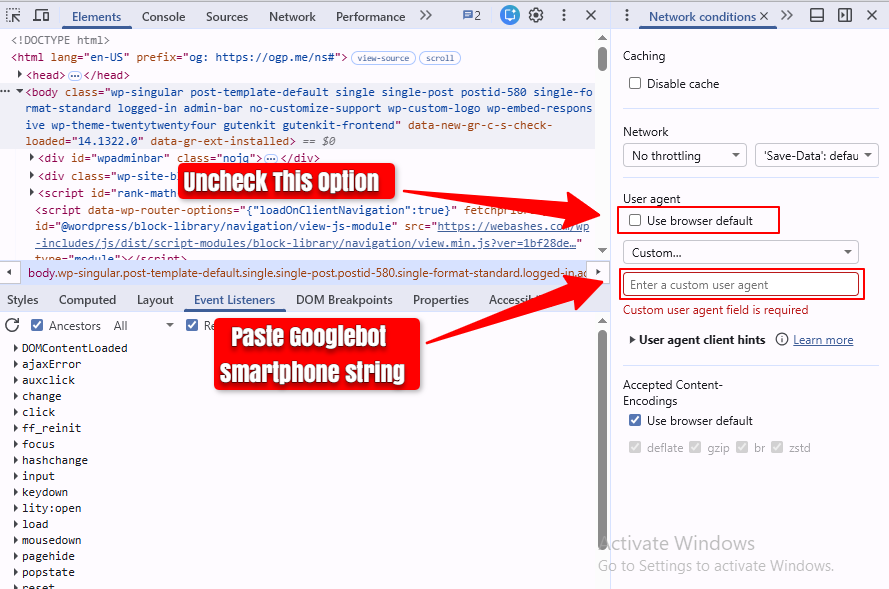Screen dimensions: 889x589
Task: Switch to the Network tab
Action: pos(292,16)
